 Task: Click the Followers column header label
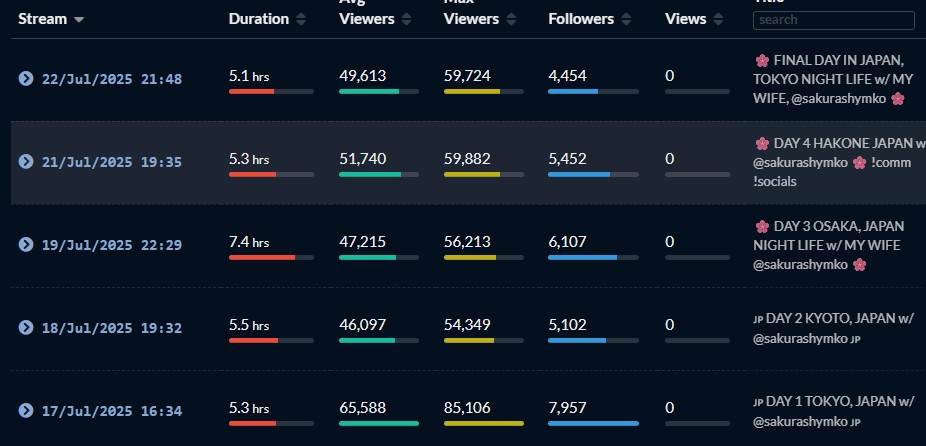581,19
